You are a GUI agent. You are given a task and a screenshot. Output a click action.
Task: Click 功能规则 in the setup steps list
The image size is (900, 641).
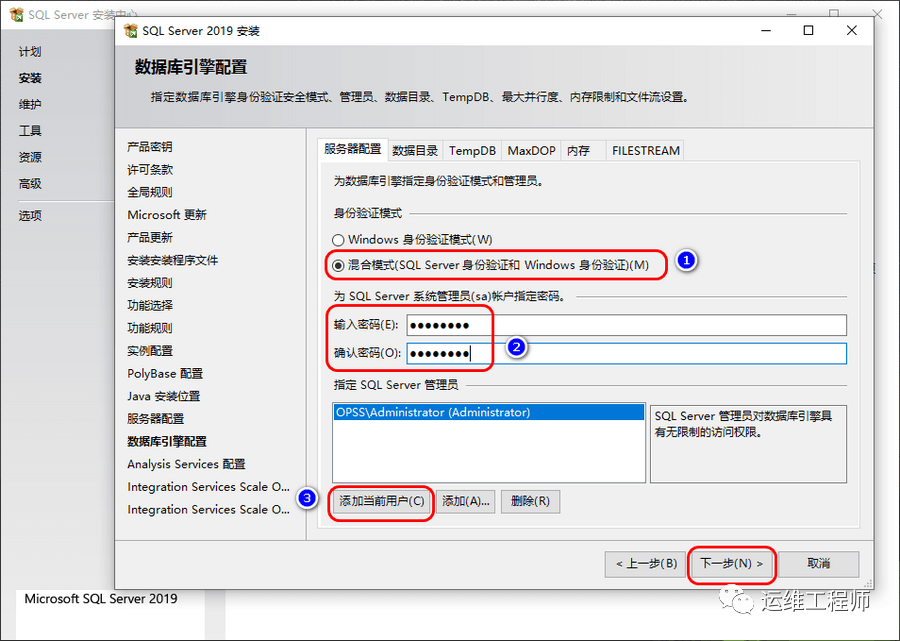click(x=150, y=328)
